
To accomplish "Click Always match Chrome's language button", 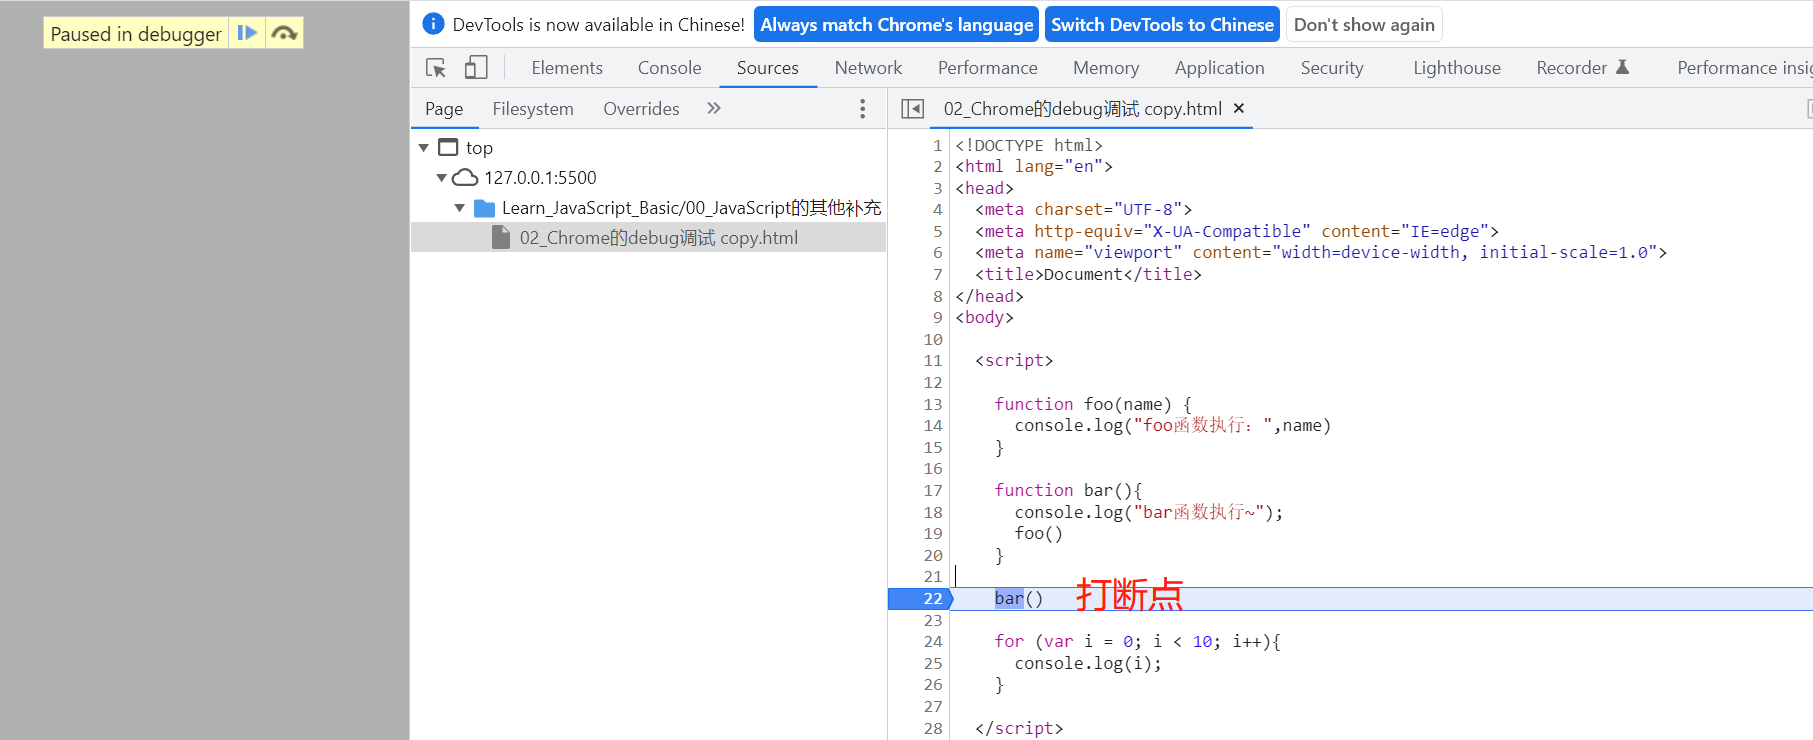I will [x=896, y=25].
